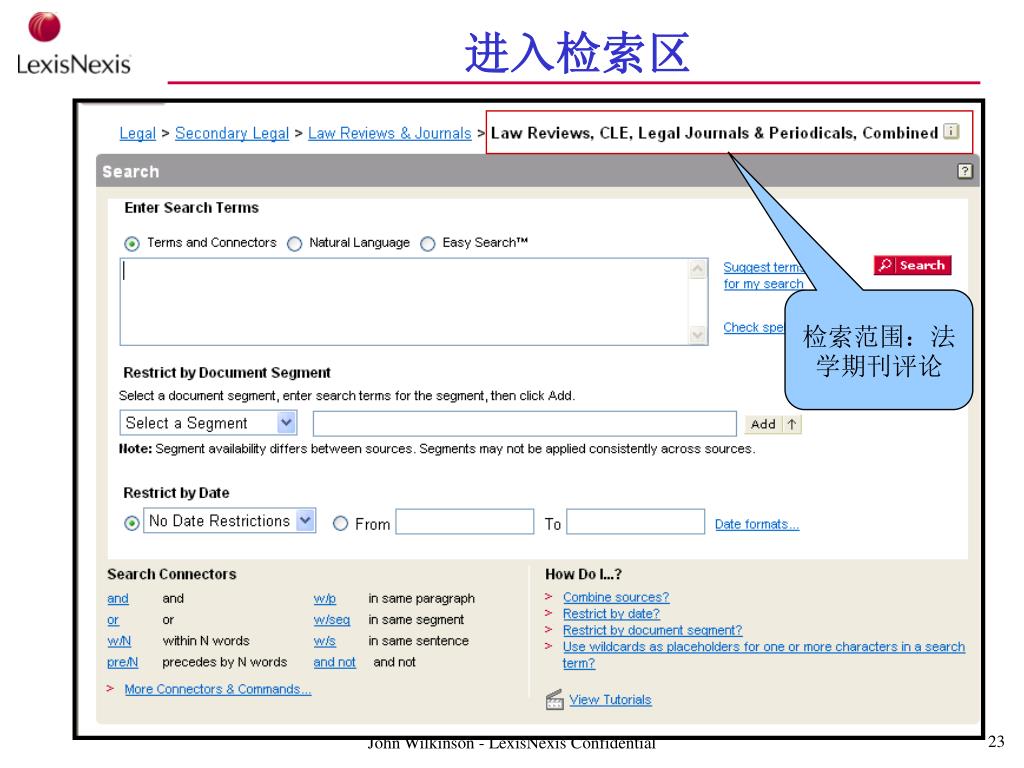Click the source info icon after Combined
Image resolution: width=1024 pixels, height=768 pixels.
tap(952, 131)
